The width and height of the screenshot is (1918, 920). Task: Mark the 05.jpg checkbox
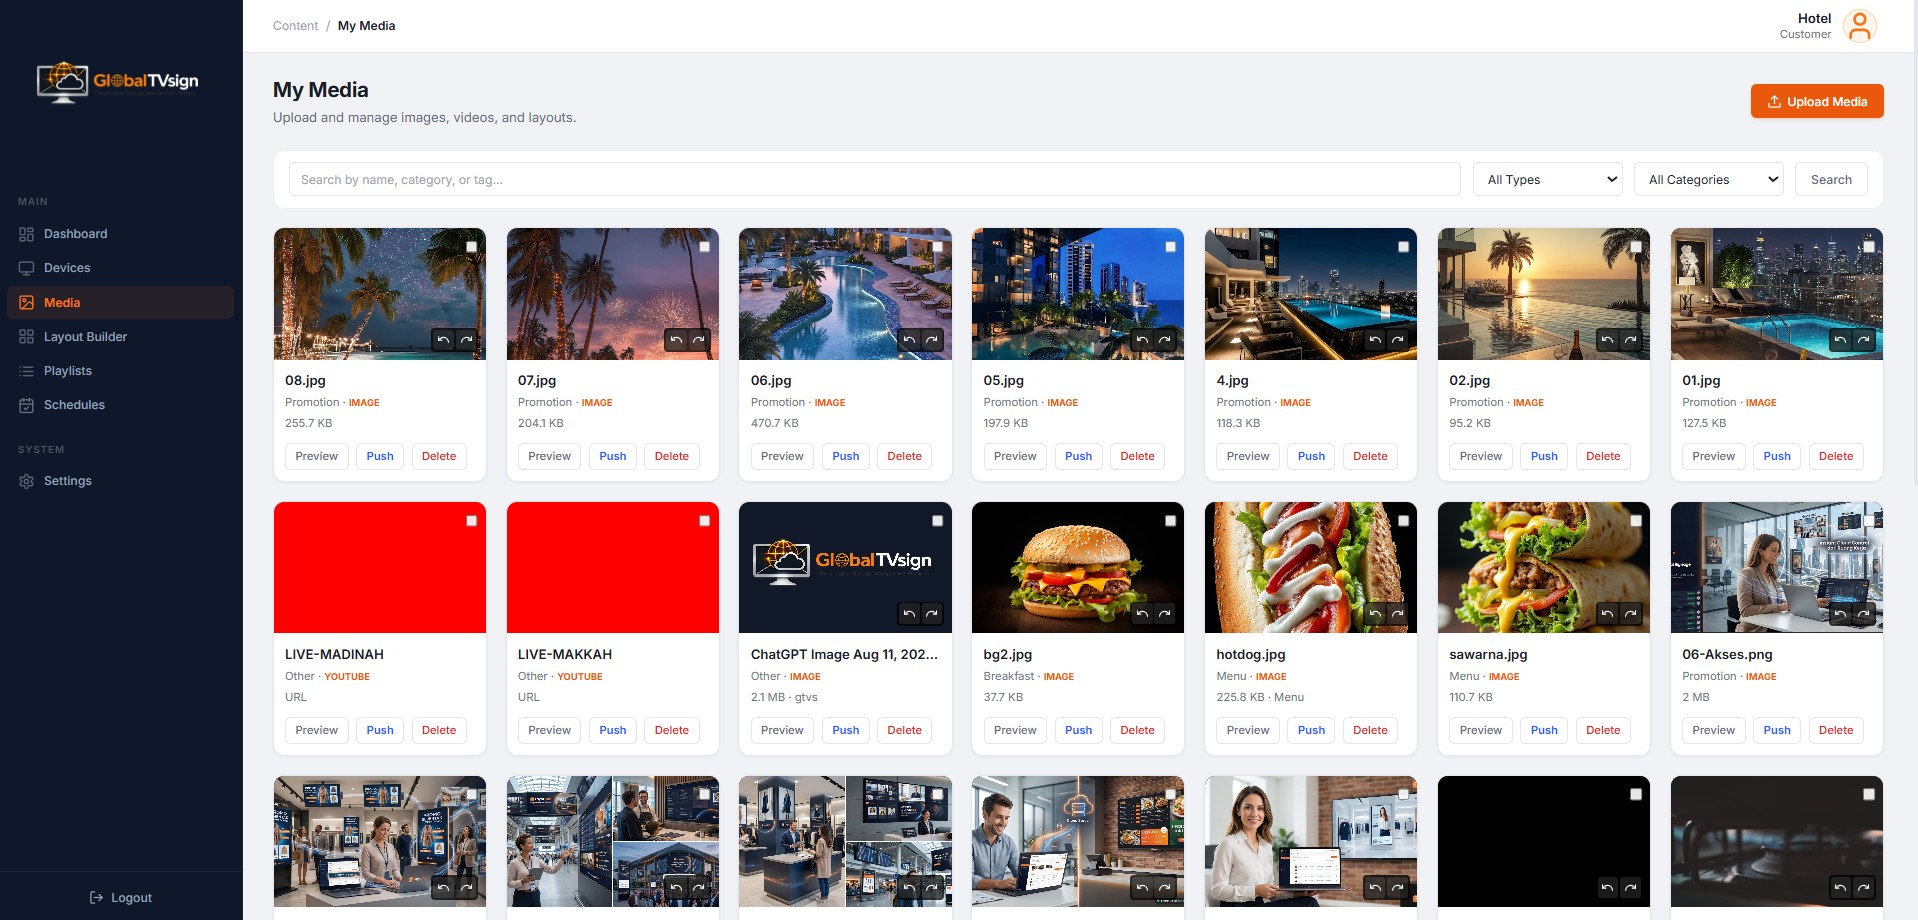coord(1171,247)
